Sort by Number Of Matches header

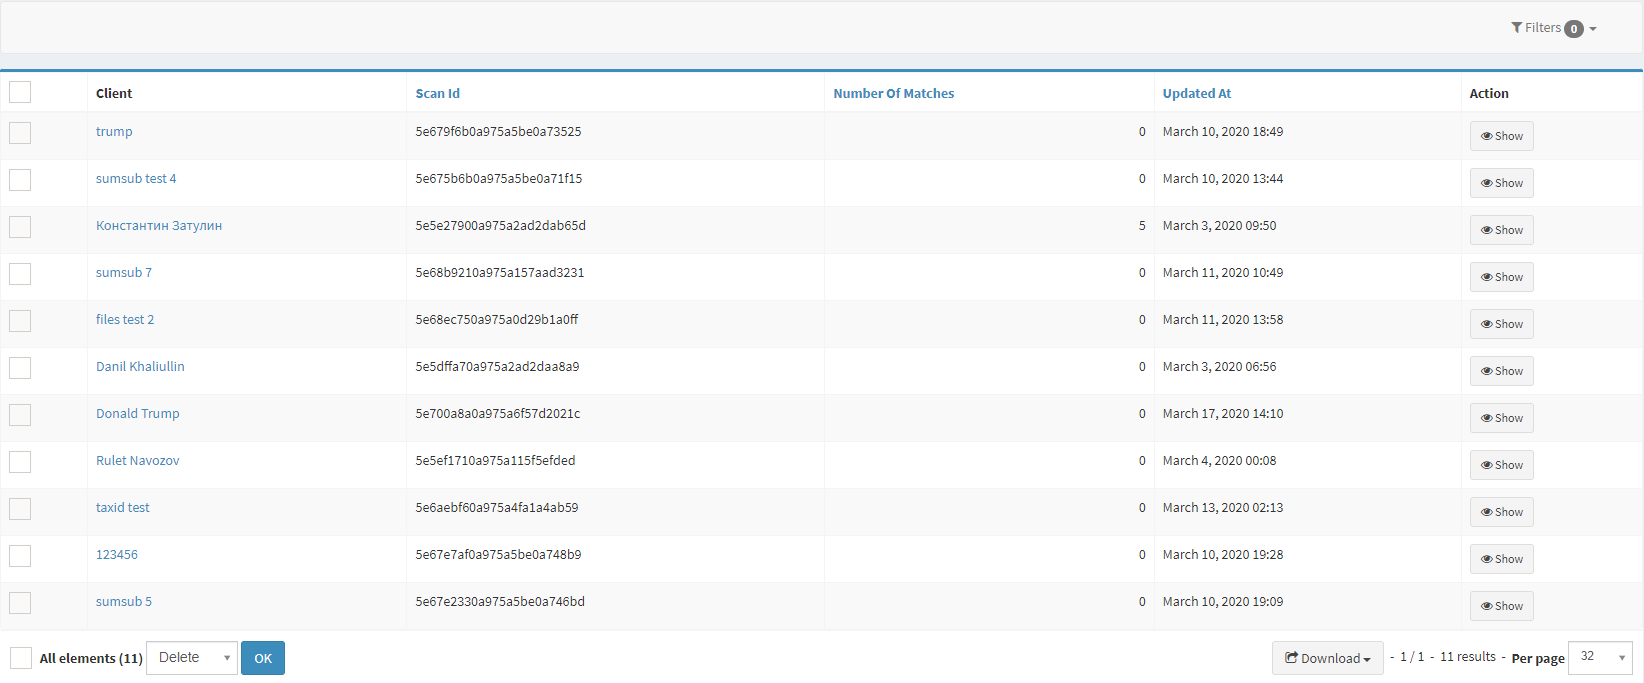pos(893,93)
